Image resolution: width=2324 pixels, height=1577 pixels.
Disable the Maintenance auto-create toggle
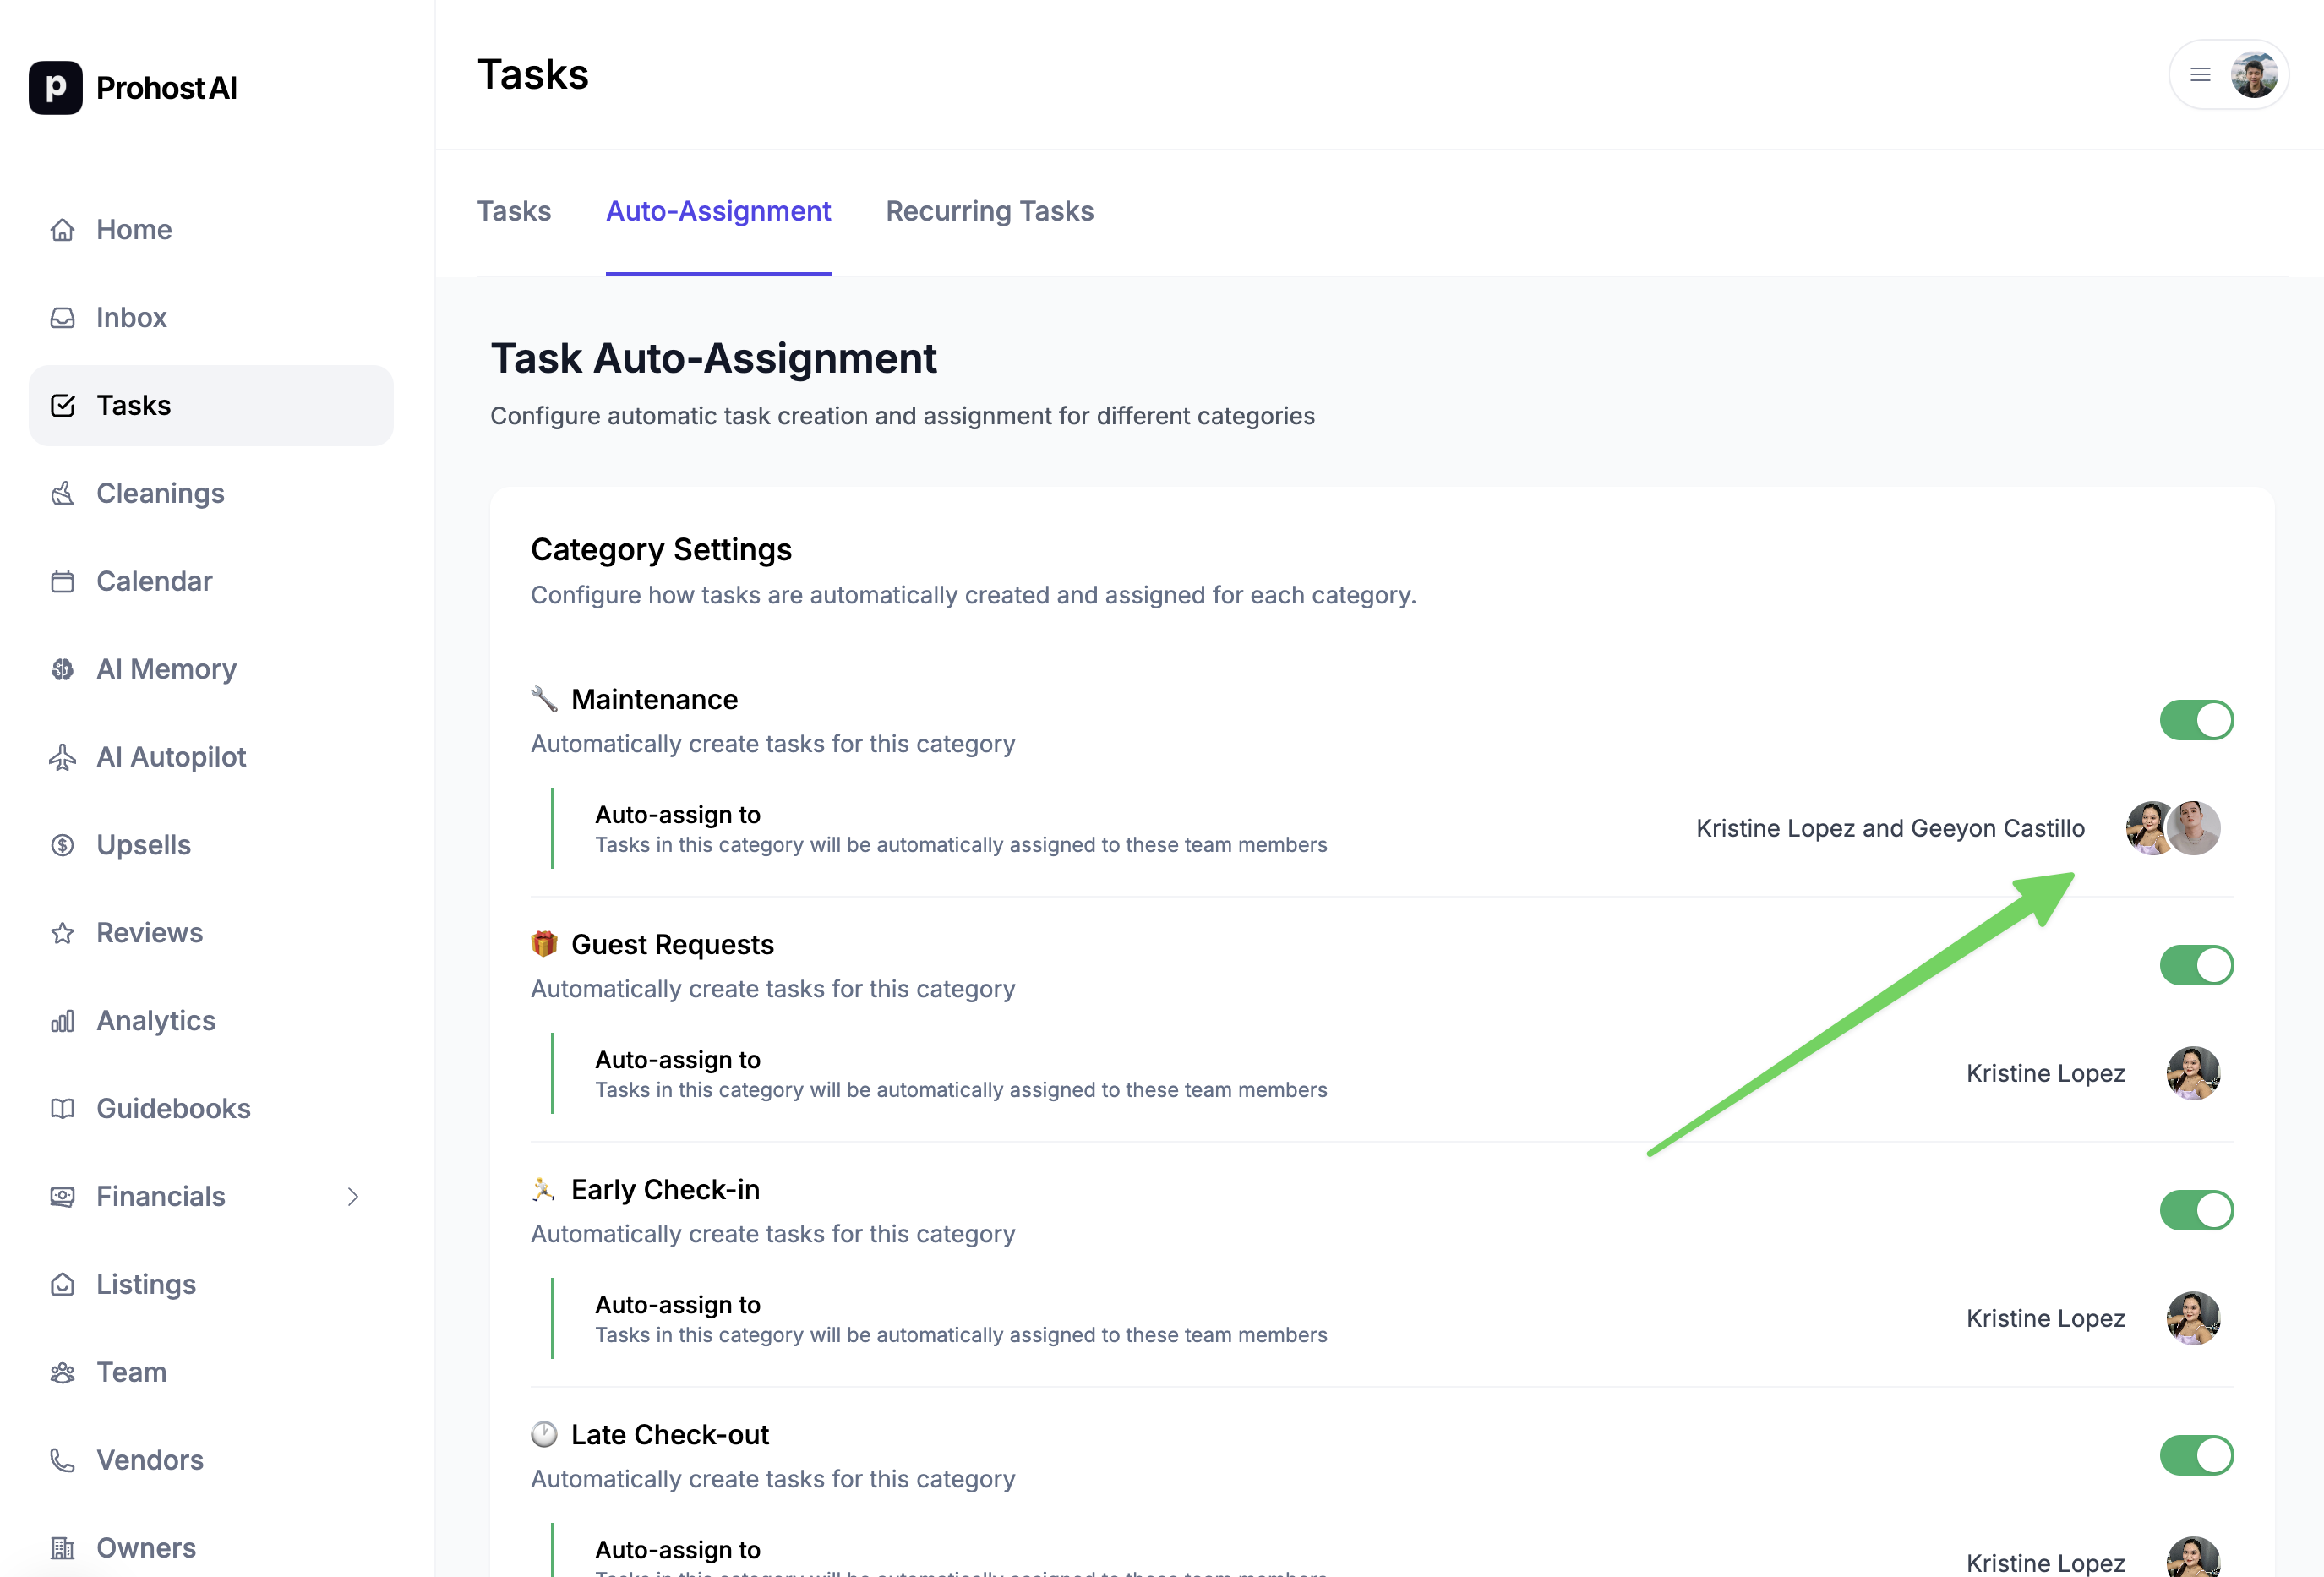[x=2196, y=720]
